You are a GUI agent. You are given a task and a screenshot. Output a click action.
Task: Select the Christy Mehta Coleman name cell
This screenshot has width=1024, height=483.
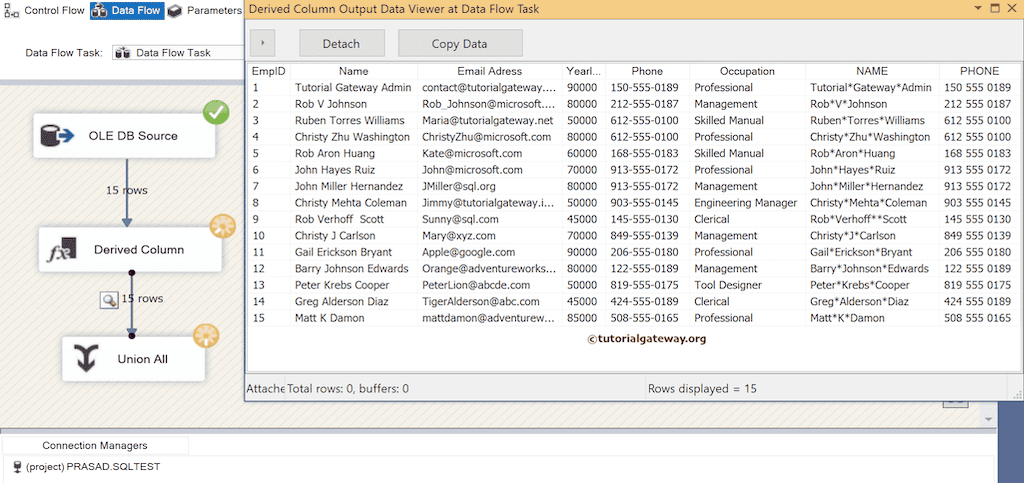point(353,203)
